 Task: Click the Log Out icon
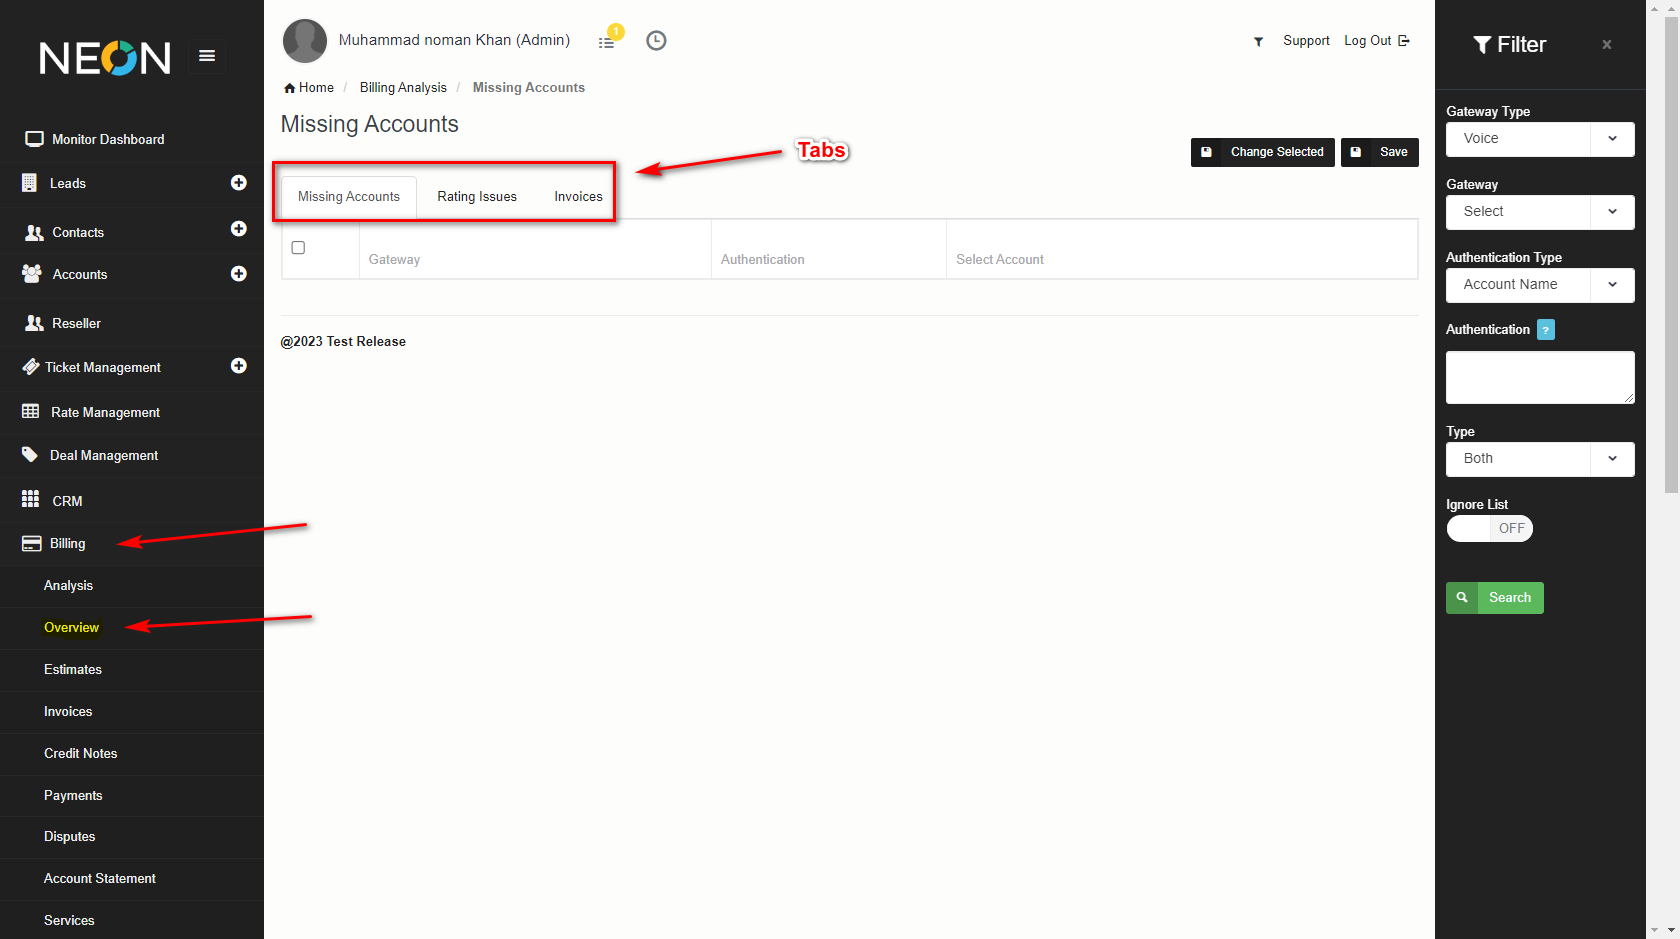[x=1404, y=41]
